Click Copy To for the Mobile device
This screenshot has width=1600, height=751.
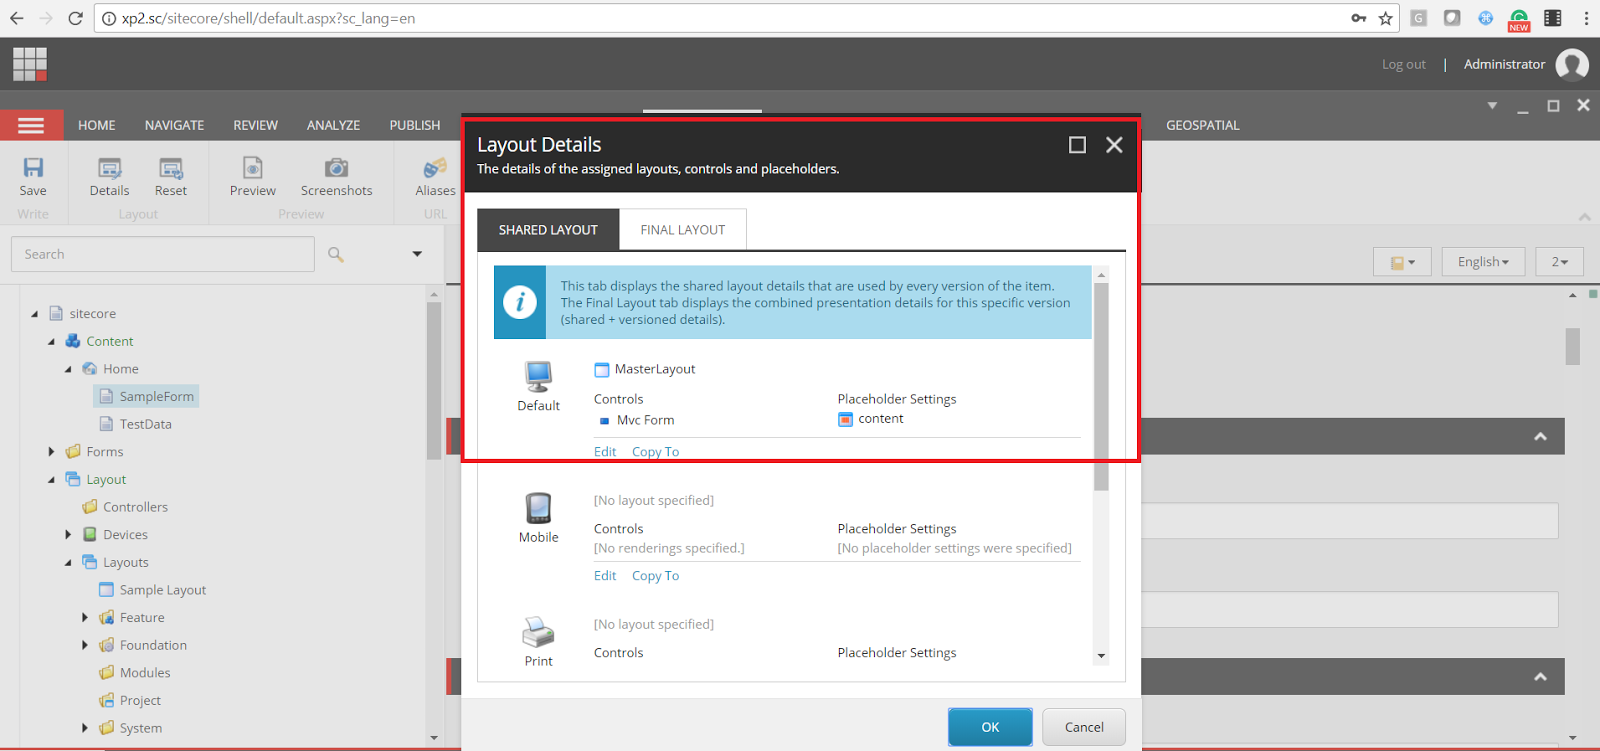click(655, 576)
